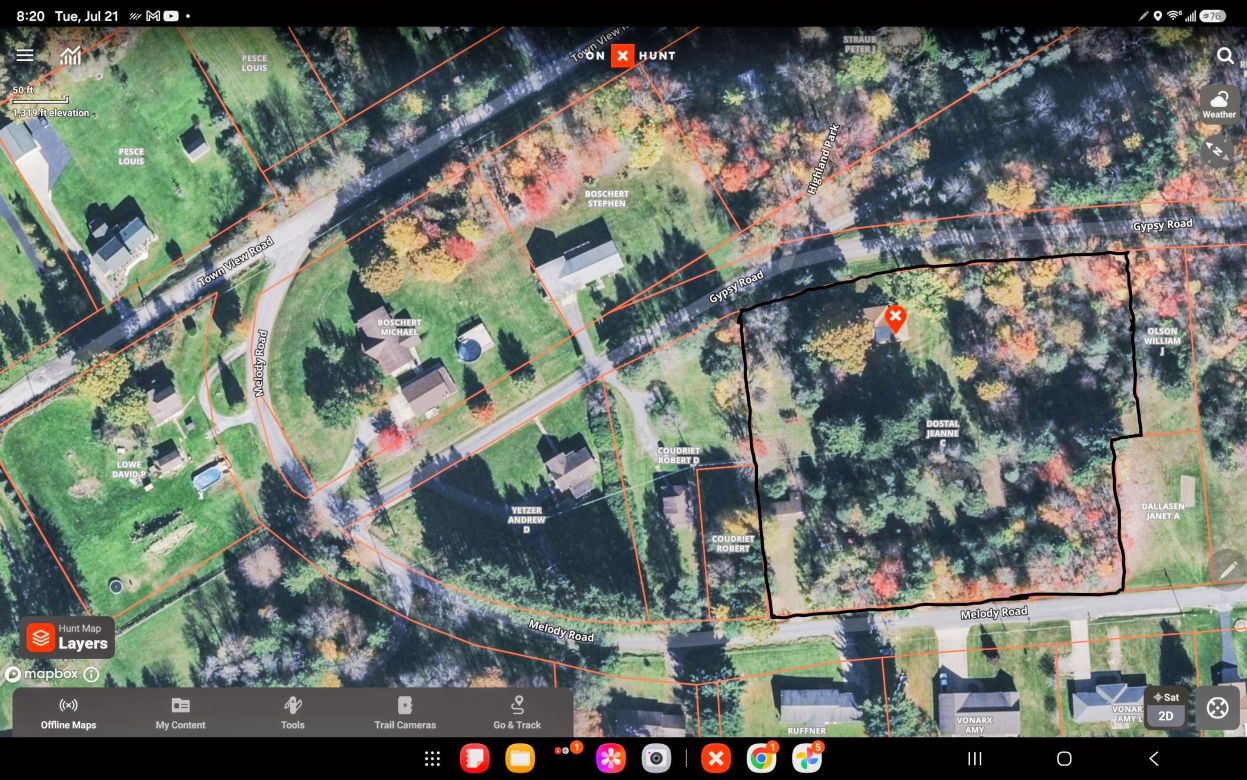Open the elevation profile chart icon
The height and width of the screenshot is (780, 1247).
coord(70,55)
